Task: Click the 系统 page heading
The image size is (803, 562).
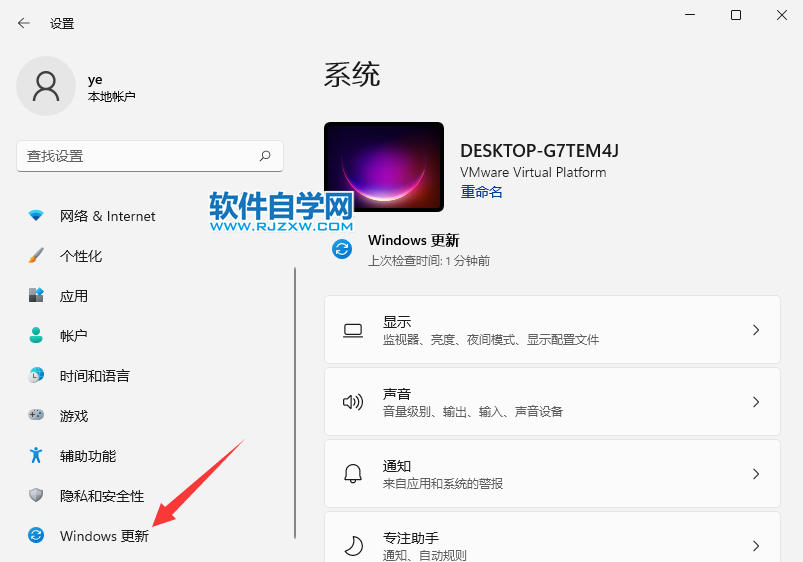Action: 352,74
